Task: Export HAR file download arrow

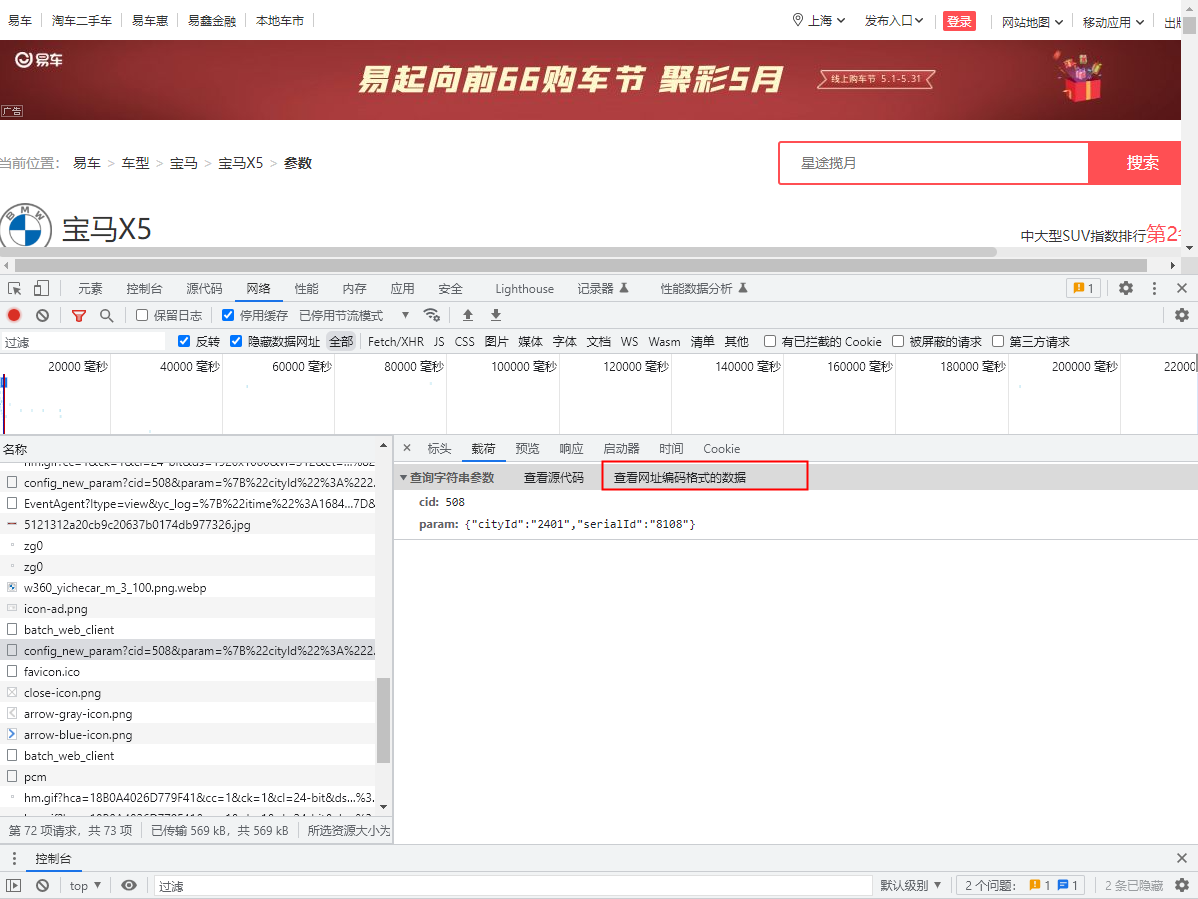Action: pos(496,315)
